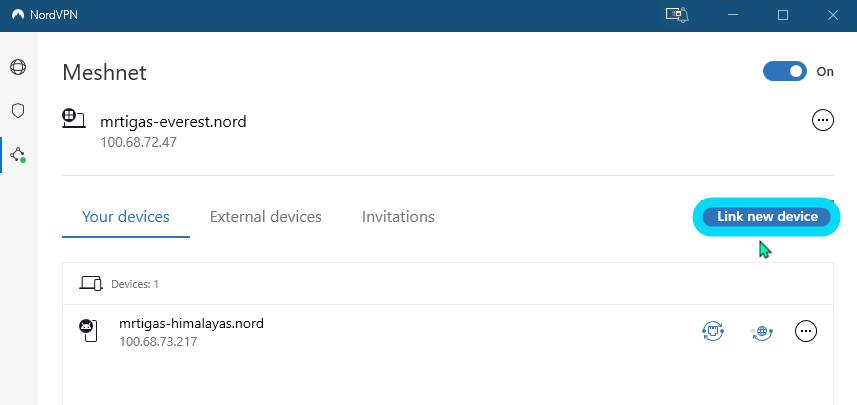Viewport: 857px width, 405px height.
Task: Switch to the External devices tab
Action: (266, 217)
